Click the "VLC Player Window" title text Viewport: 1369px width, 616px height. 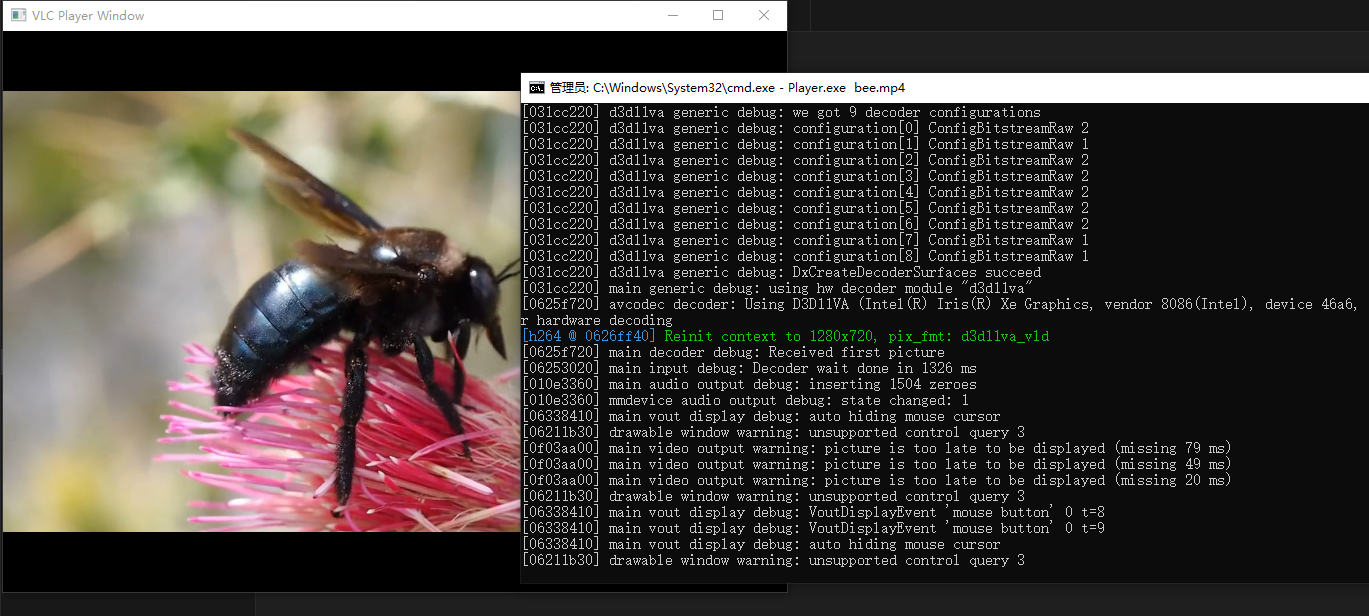pos(88,16)
